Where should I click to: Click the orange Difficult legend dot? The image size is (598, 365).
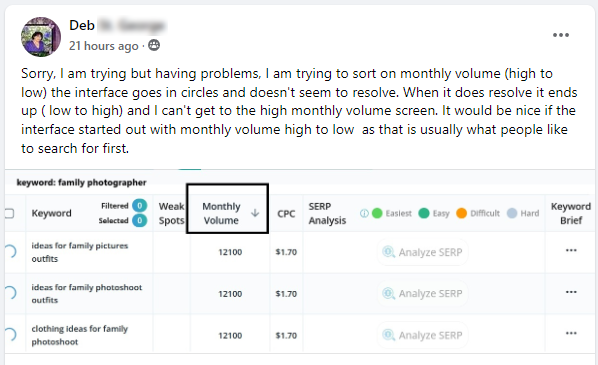tap(461, 213)
